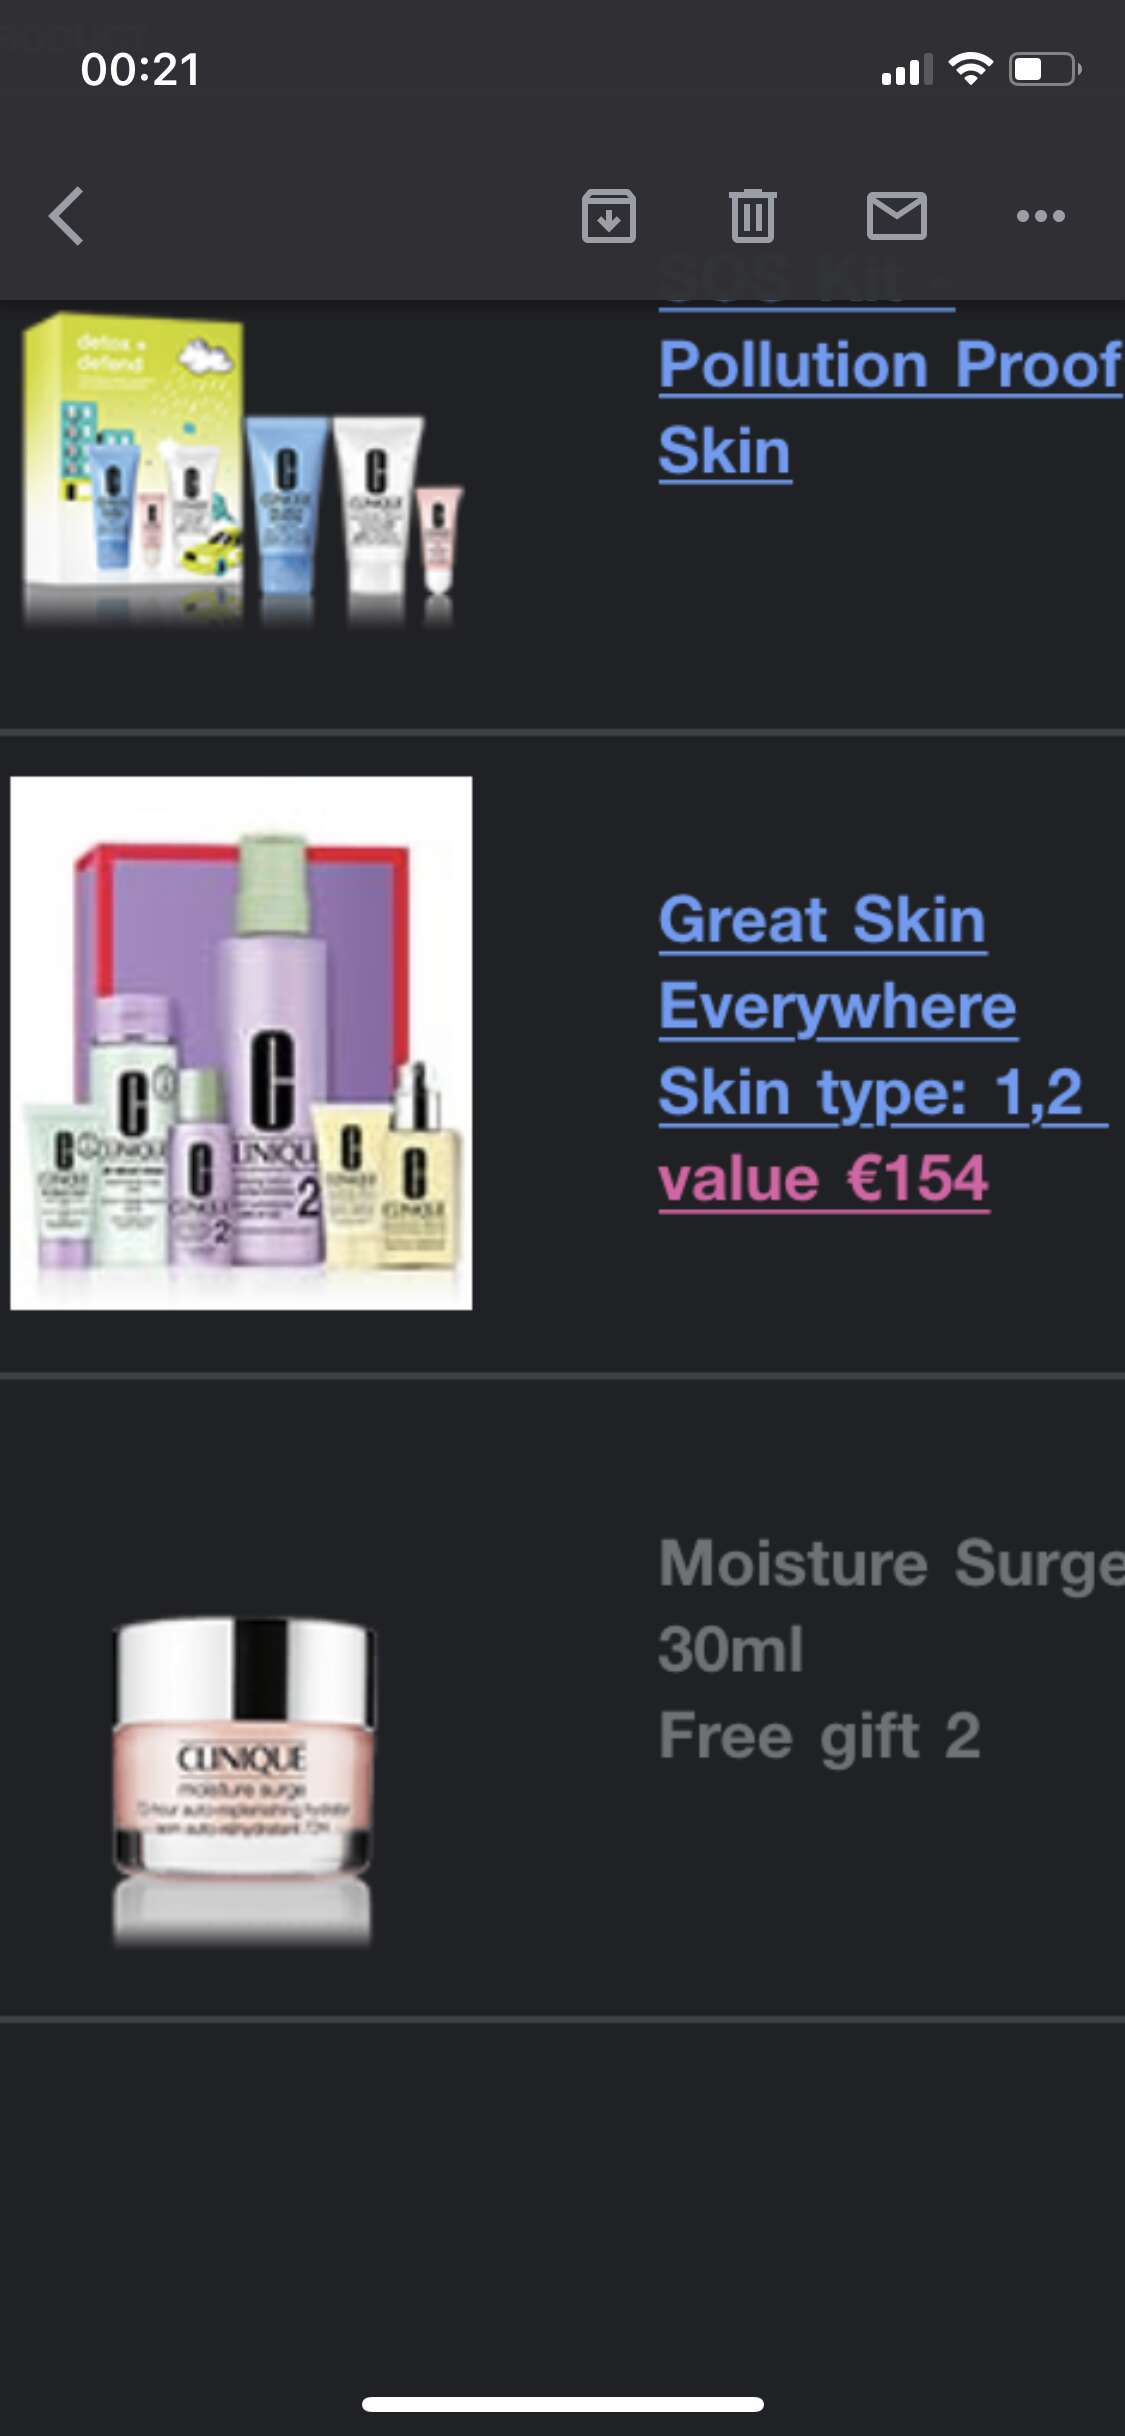Tap the Free gift 2 label
The width and height of the screenshot is (1125, 2436).
tap(820, 1736)
